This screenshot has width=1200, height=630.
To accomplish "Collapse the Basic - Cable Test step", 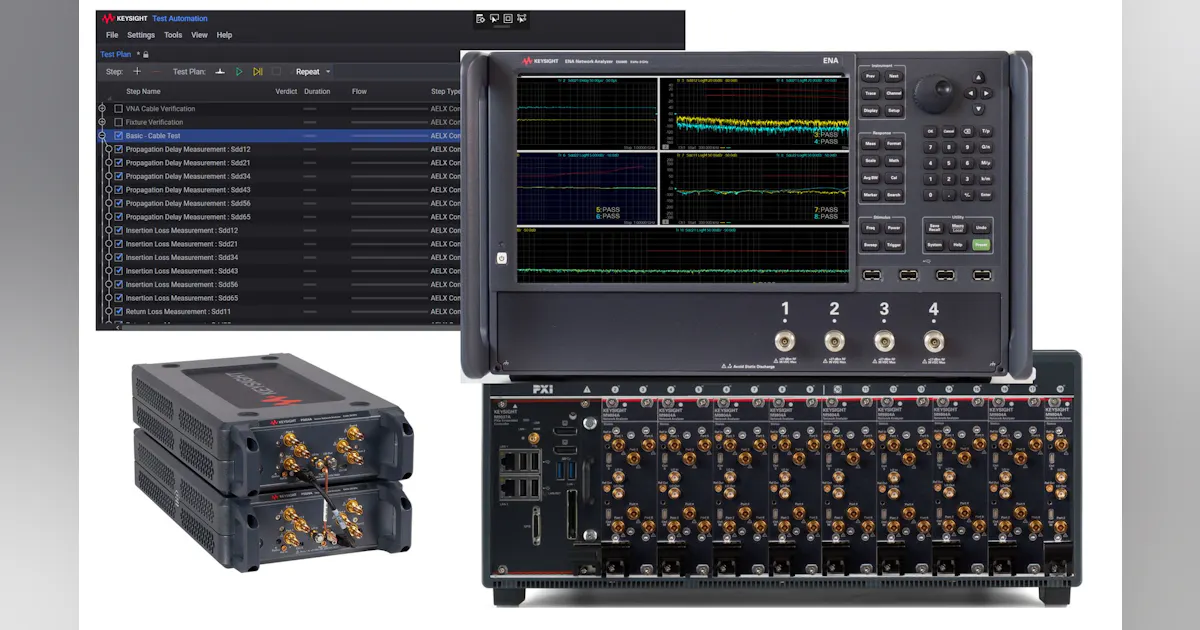I will 102,136.
